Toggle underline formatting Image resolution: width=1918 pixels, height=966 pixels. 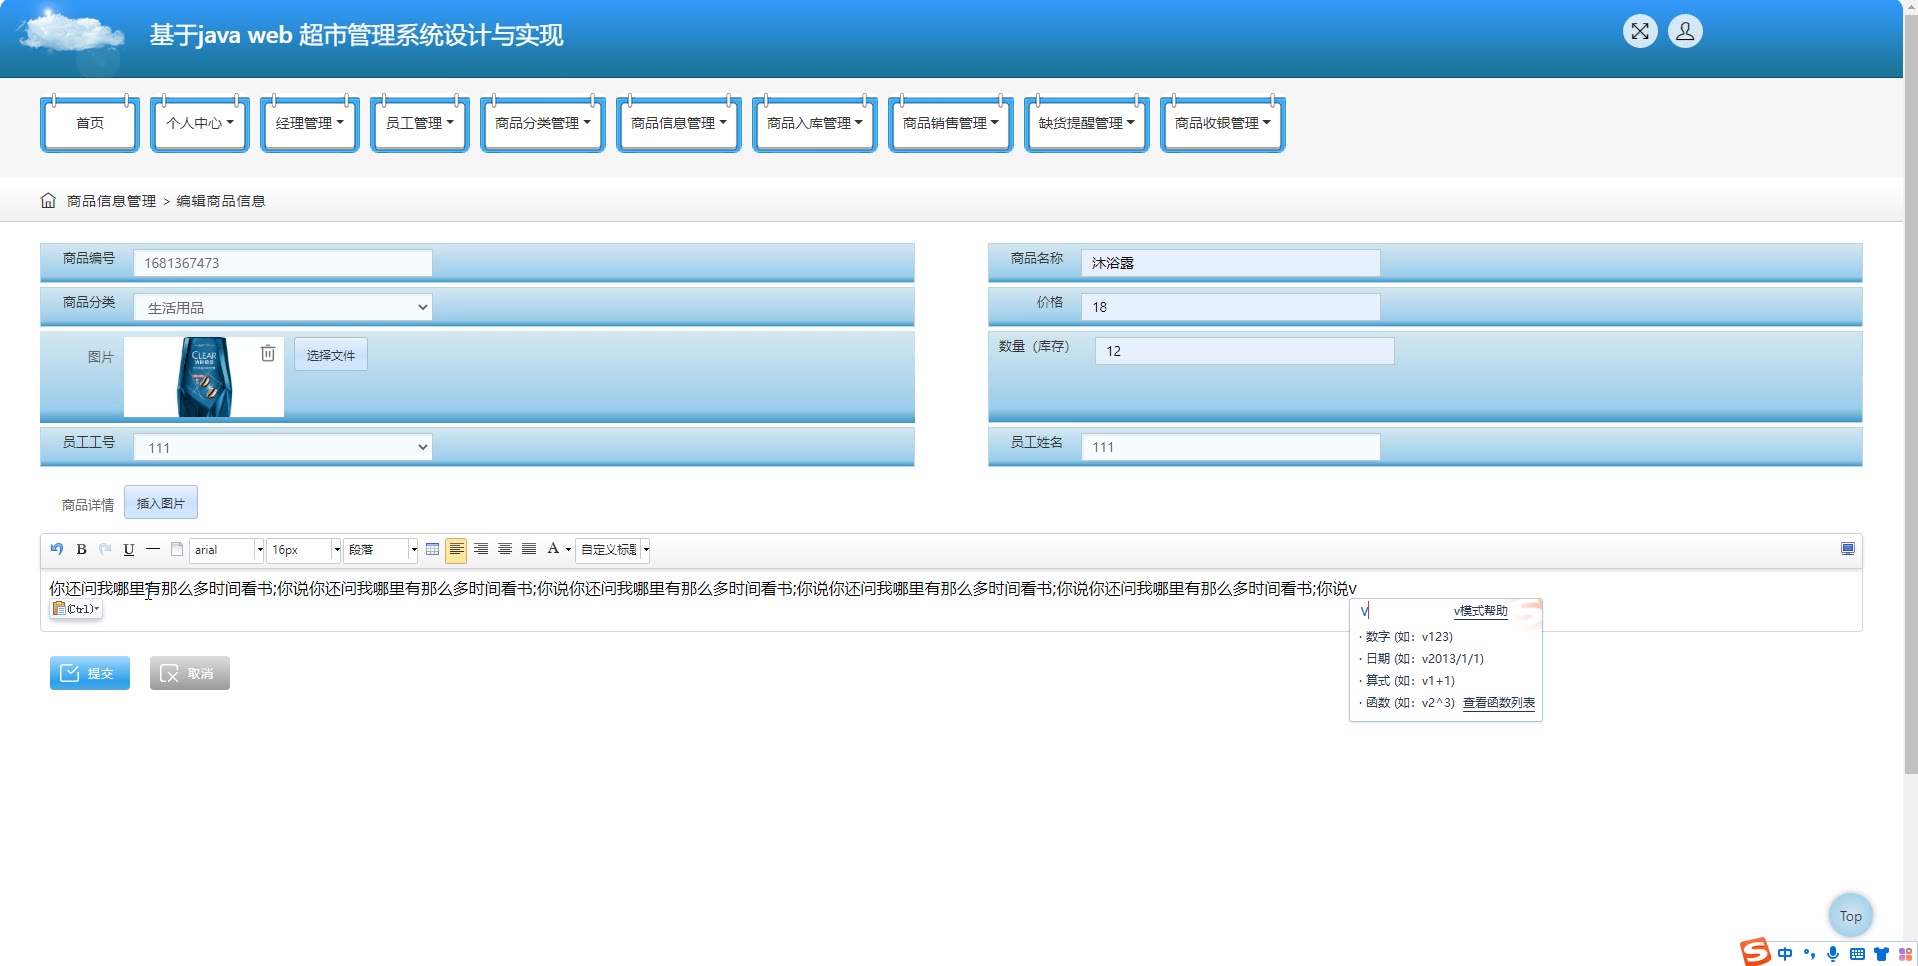(129, 549)
